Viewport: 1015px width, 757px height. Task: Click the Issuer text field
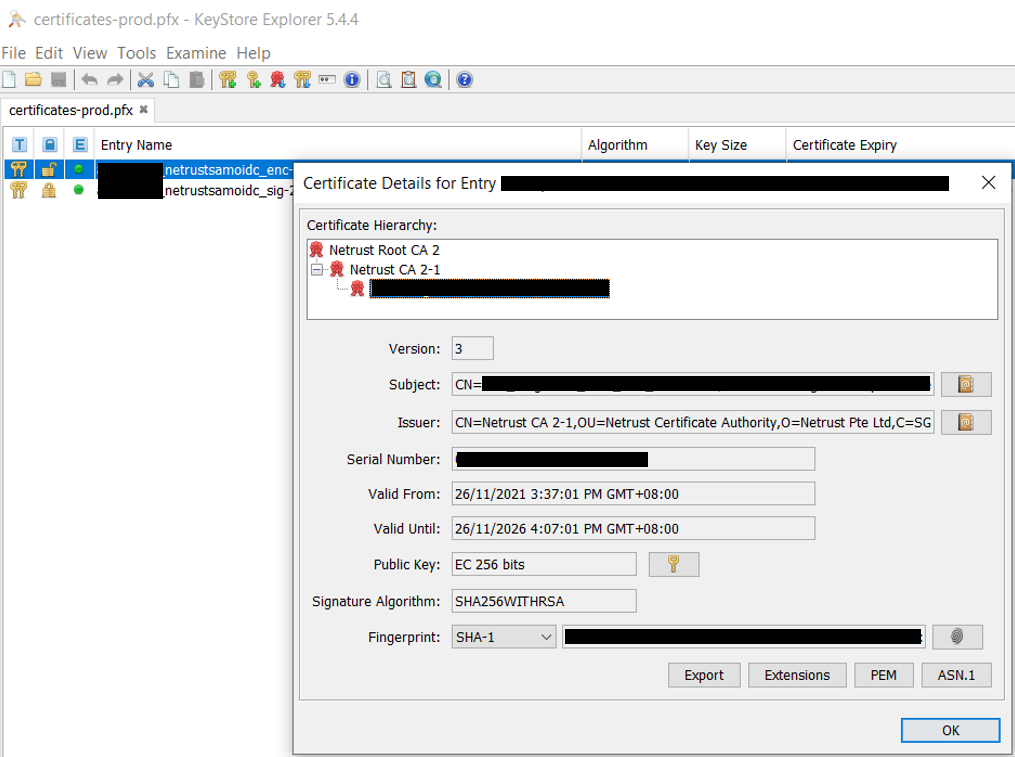693,423
